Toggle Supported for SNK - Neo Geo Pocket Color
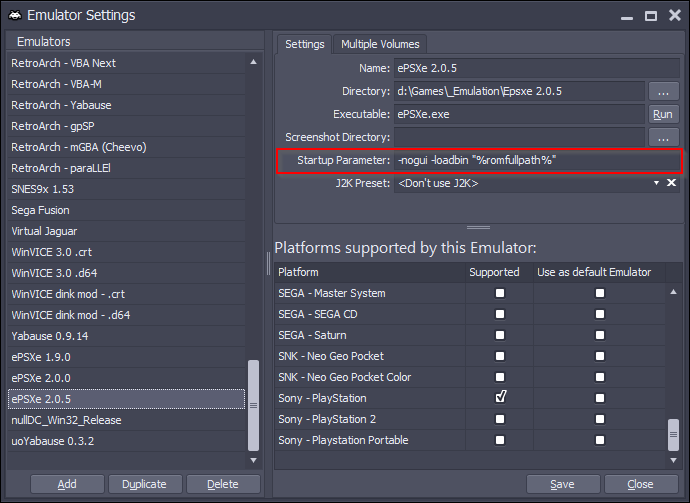Image resolution: width=690 pixels, height=503 pixels. (500, 377)
